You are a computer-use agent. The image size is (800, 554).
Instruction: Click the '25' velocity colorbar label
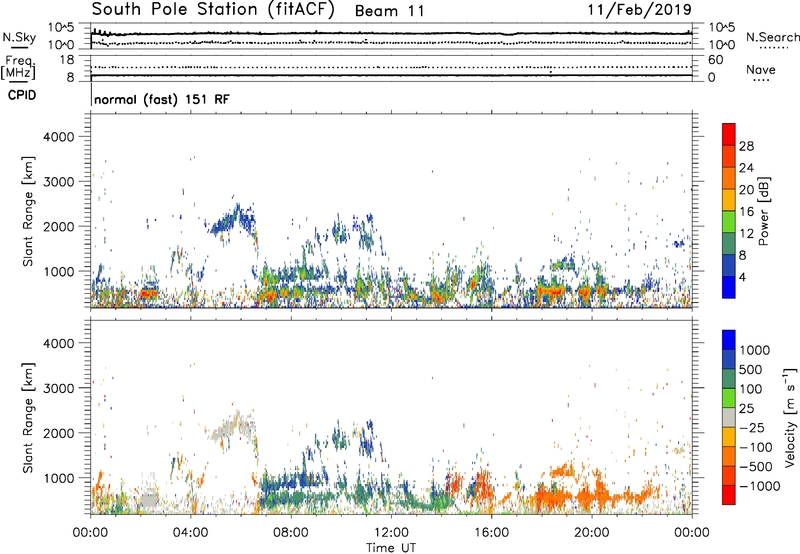746,409
